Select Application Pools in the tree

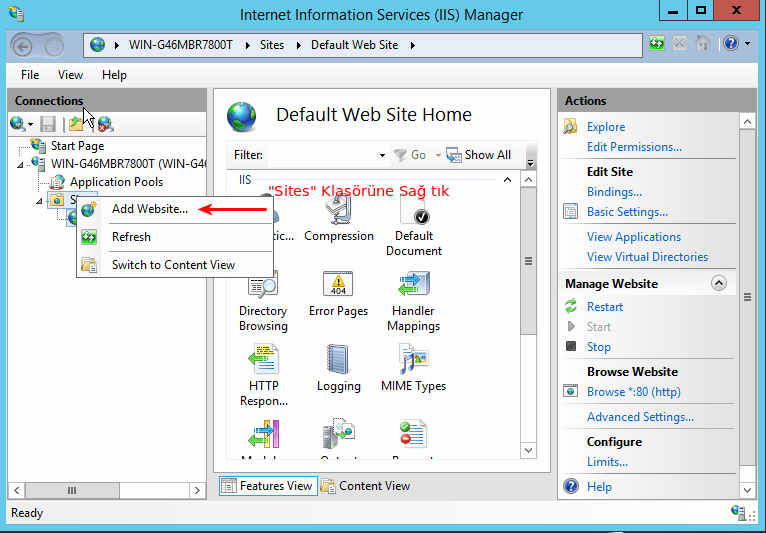[116, 182]
